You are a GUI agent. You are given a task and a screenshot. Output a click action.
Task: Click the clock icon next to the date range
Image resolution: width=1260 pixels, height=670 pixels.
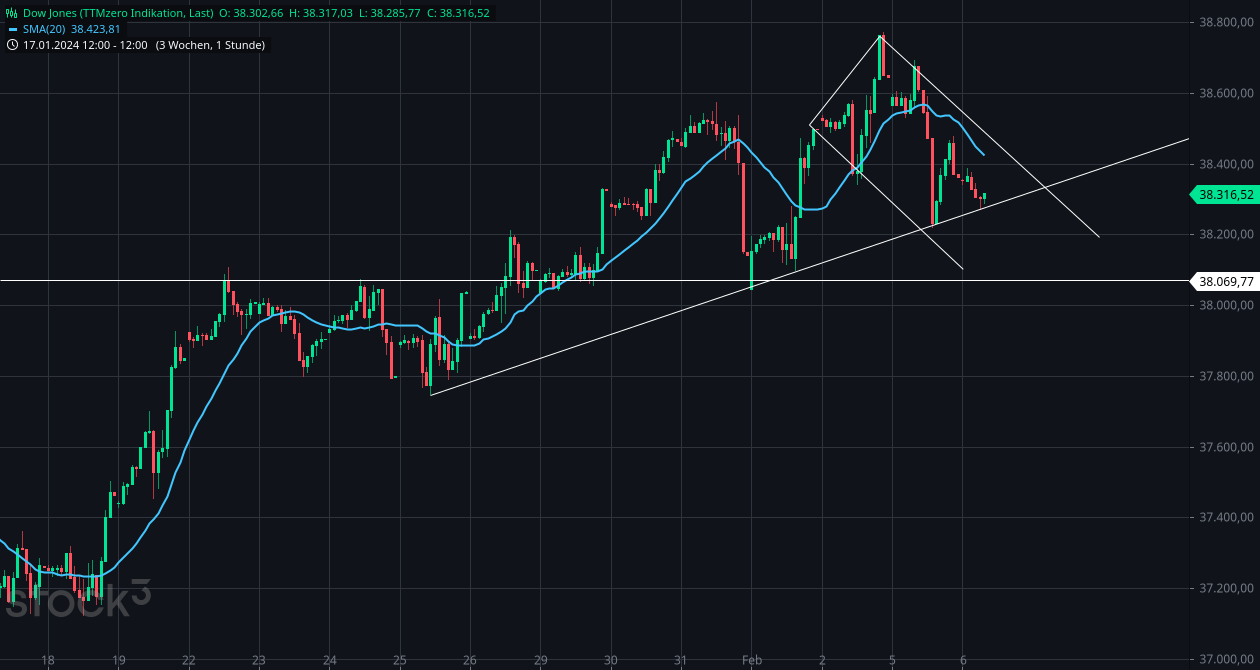coord(11,45)
